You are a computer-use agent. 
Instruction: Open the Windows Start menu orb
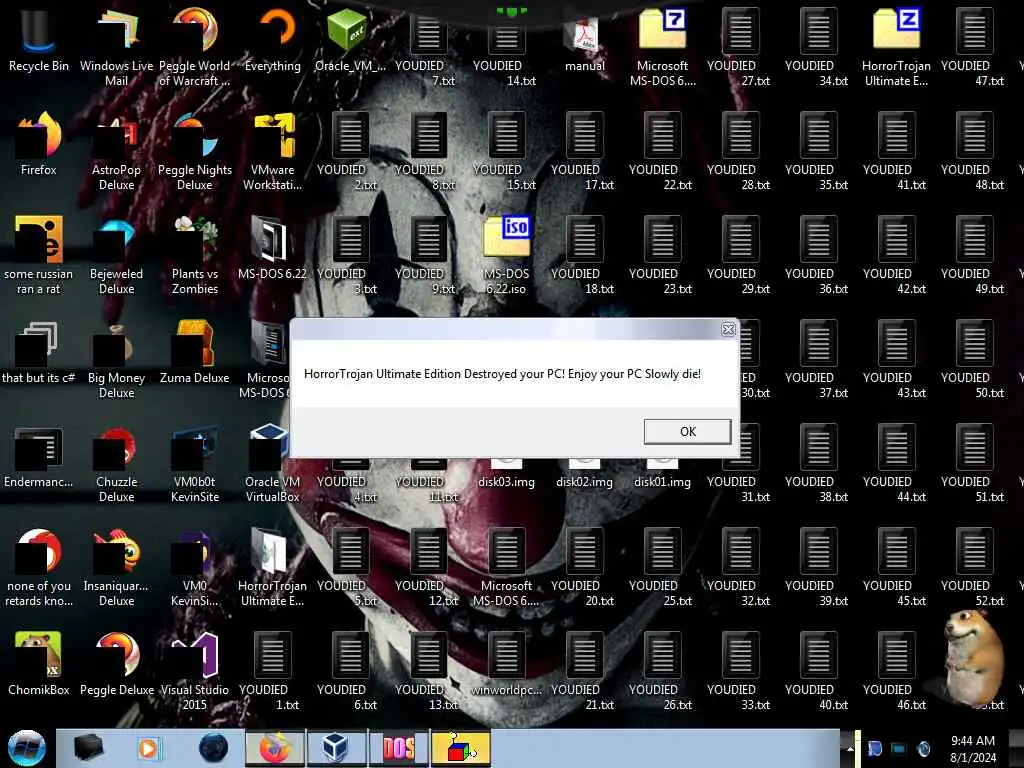click(27, 748)
